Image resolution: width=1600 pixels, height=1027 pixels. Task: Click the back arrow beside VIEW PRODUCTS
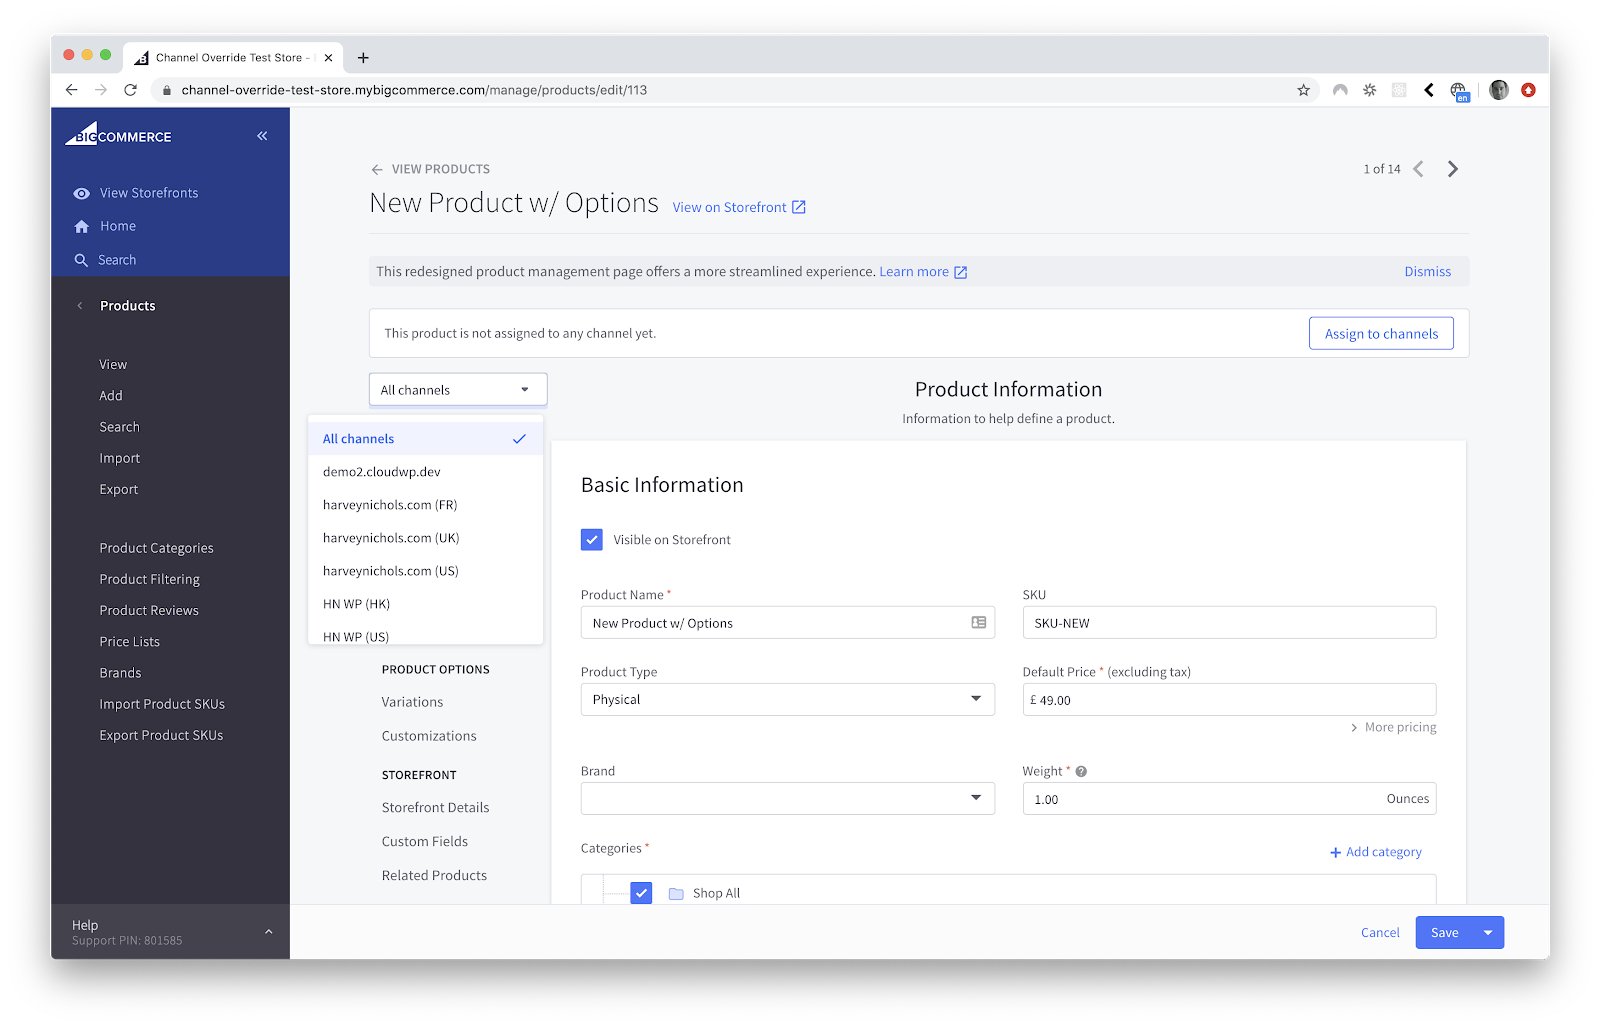click(377, 170)
